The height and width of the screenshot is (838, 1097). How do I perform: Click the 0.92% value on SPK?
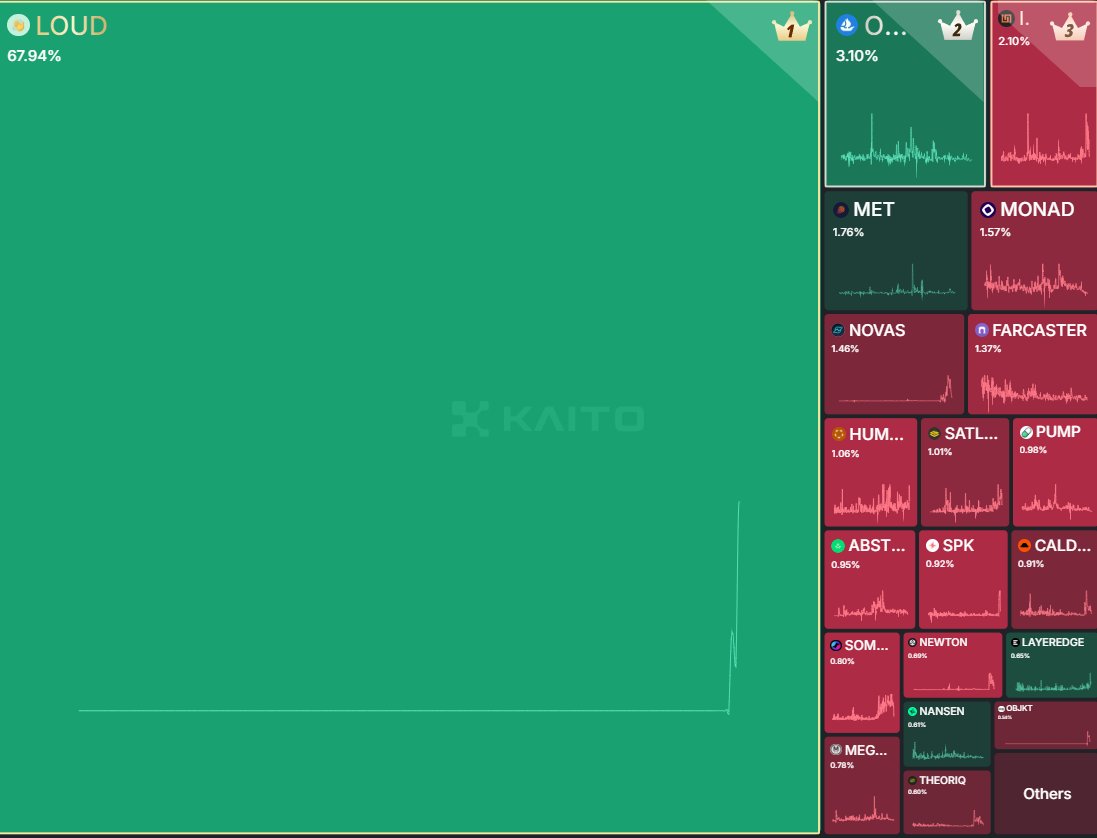pyautogui.click(x=940, y=564)
